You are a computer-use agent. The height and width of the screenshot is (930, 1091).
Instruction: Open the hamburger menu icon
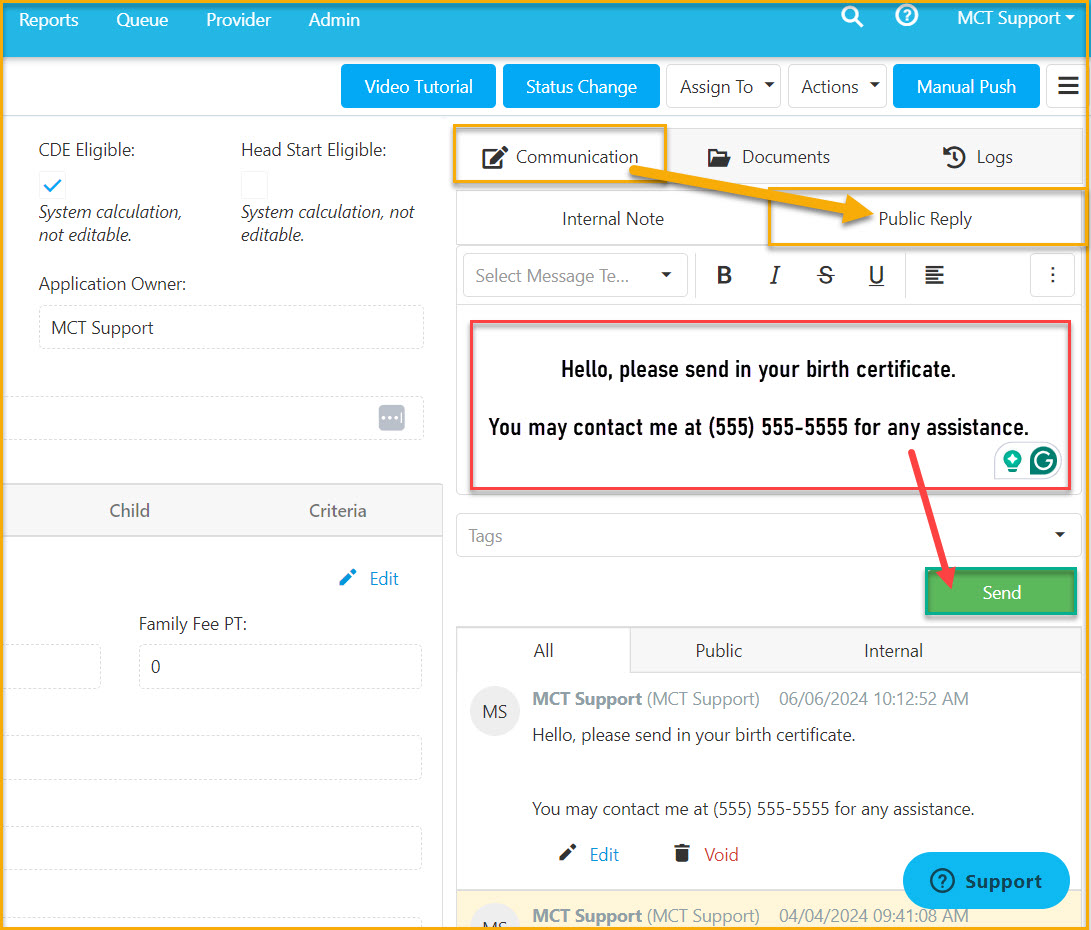[x=1067, y=86]
